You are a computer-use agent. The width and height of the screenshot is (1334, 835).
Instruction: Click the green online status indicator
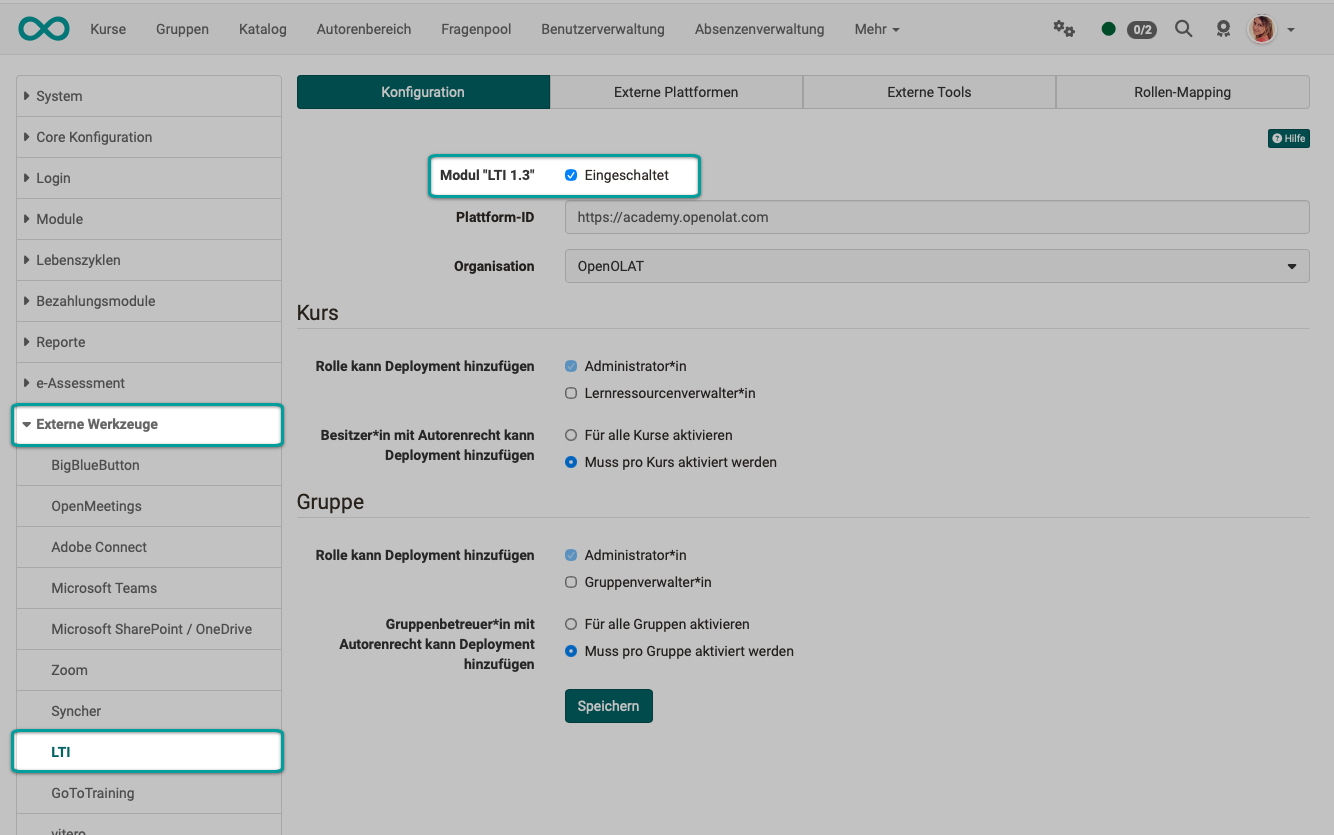pyautogui.click(x=1108, y=29)
